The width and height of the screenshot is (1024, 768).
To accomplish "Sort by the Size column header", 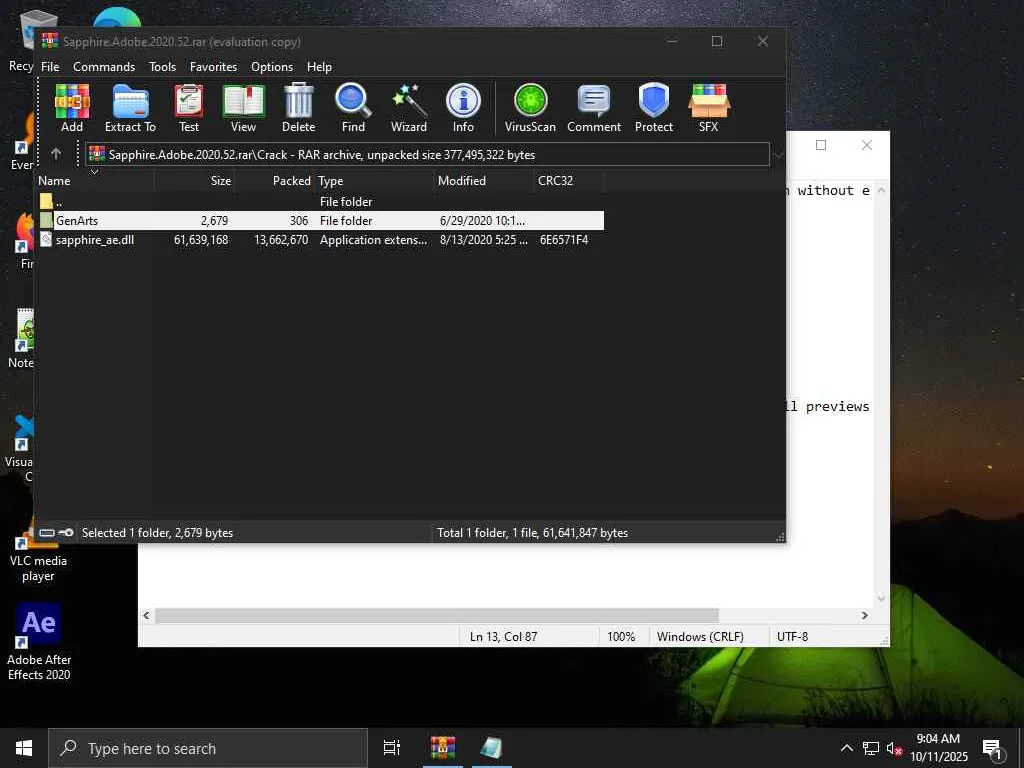I will click(194, 181).
